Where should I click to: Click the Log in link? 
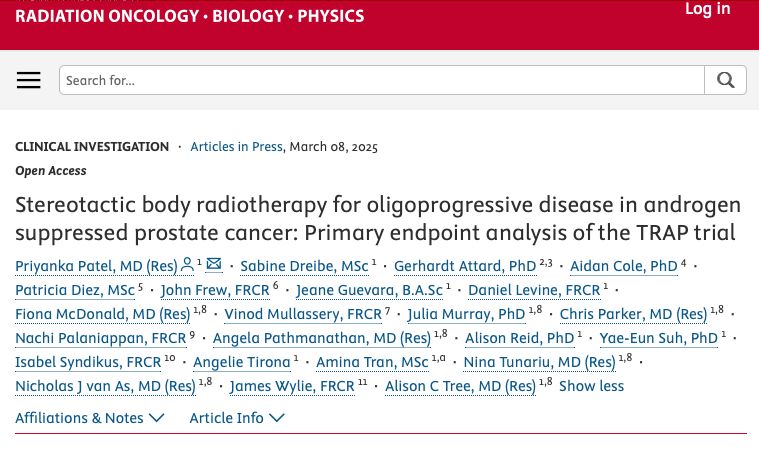click(x=707, y=9)
